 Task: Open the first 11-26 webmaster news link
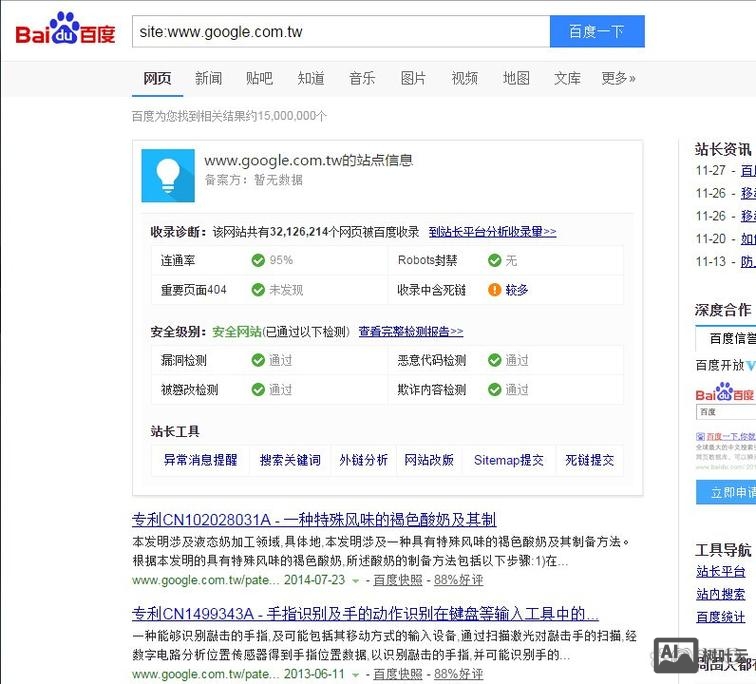[748, 193]
